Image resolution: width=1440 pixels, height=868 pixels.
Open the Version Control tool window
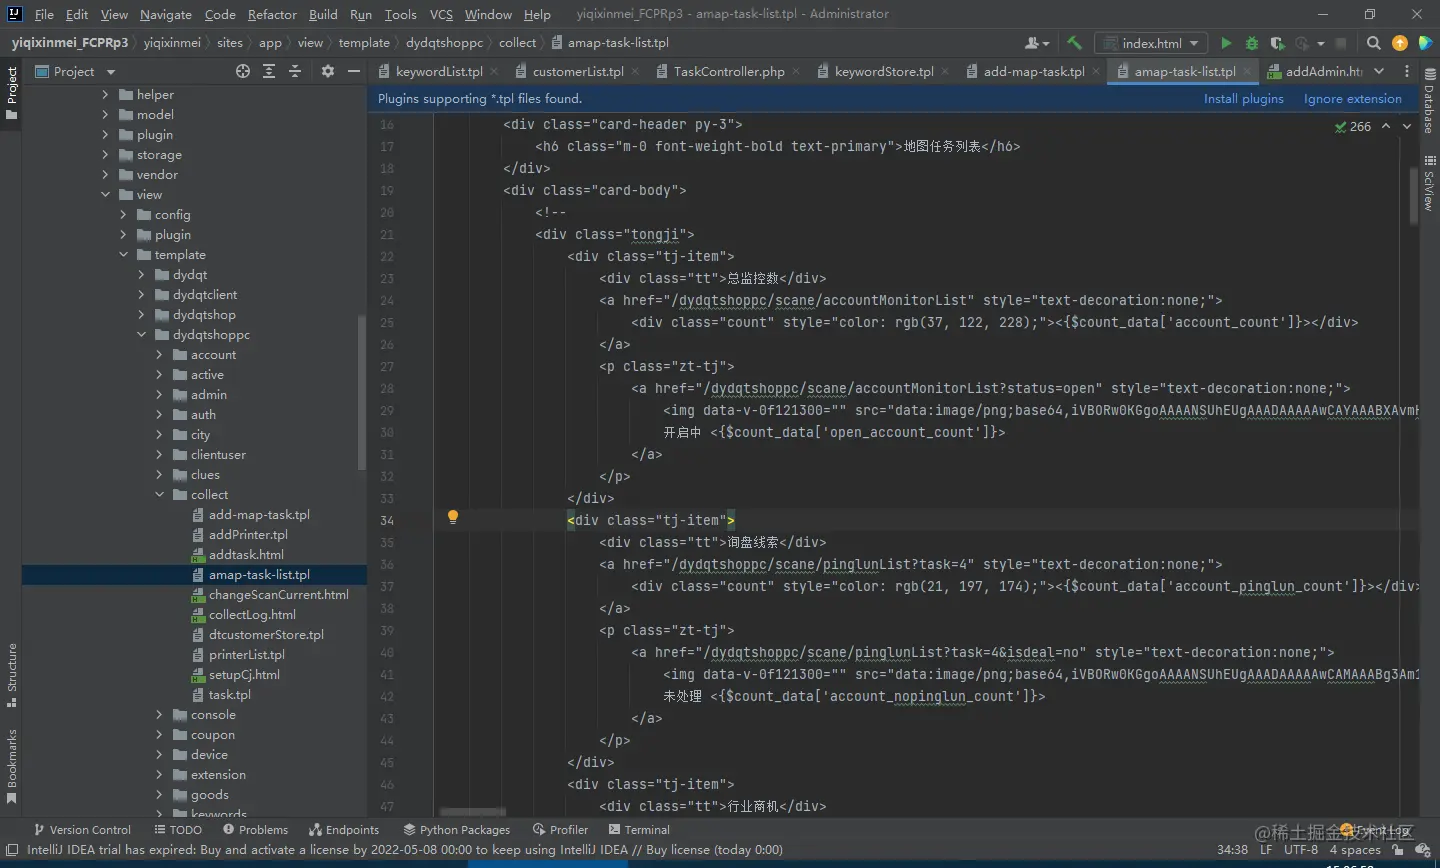pyautogui.click(x=82, y=829)
